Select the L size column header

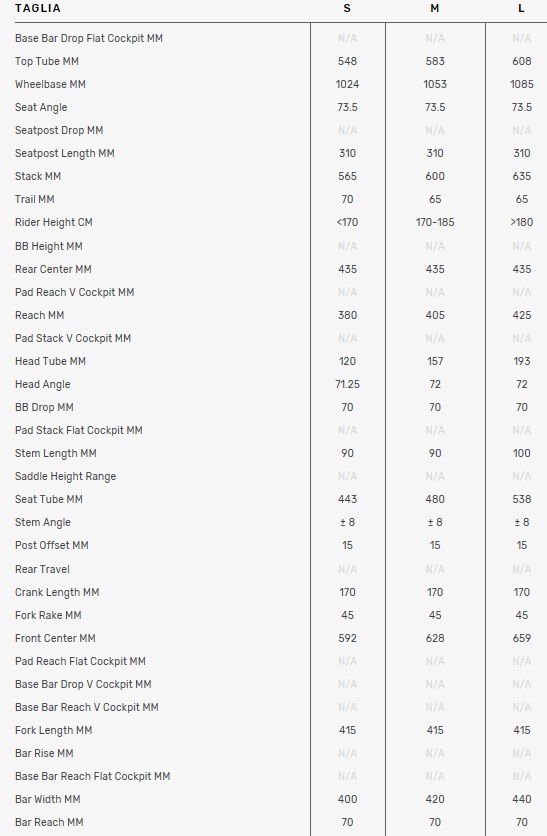(x=521, y=9)
